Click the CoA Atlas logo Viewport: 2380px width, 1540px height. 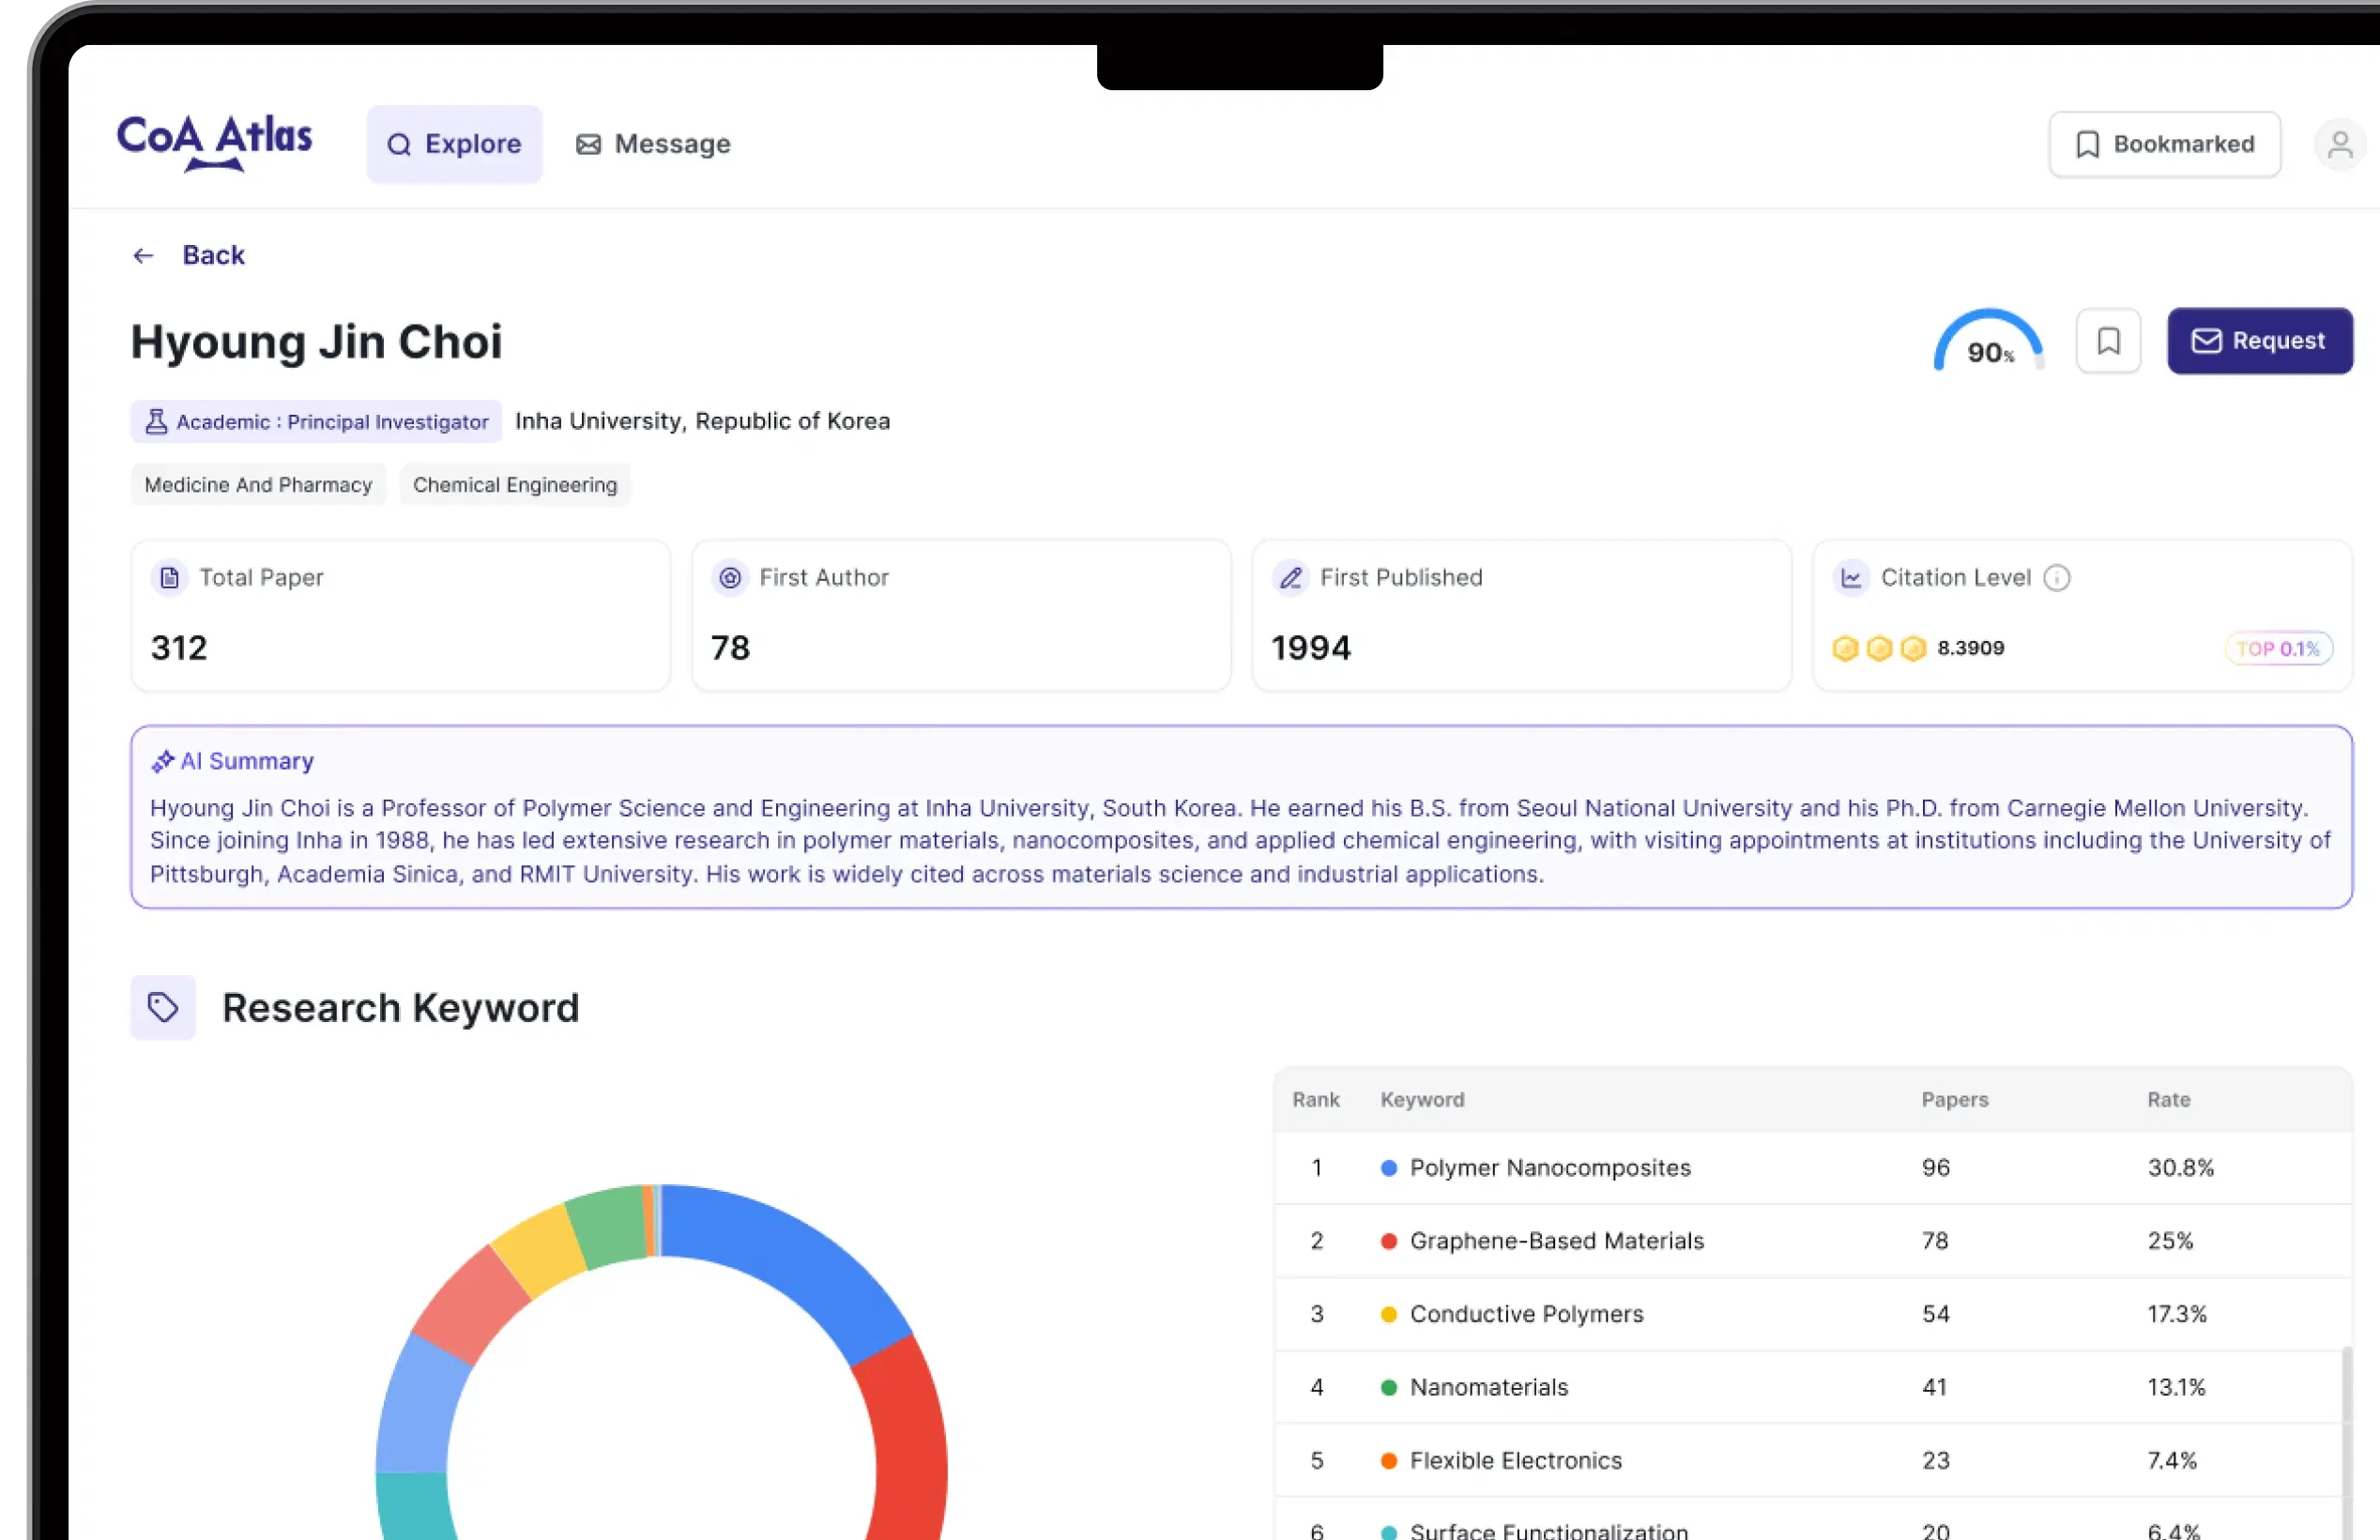tap(214, 143)
